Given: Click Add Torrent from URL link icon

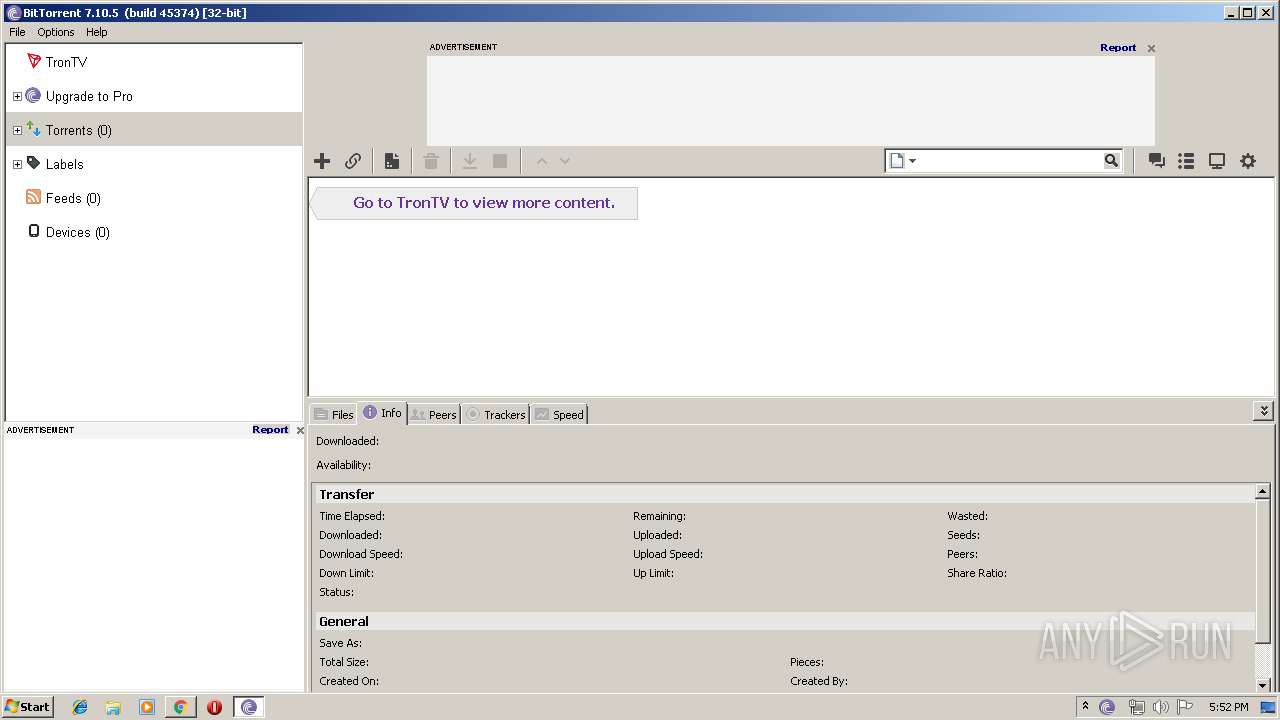Looking at the screenshot, I should coord(353,161).
